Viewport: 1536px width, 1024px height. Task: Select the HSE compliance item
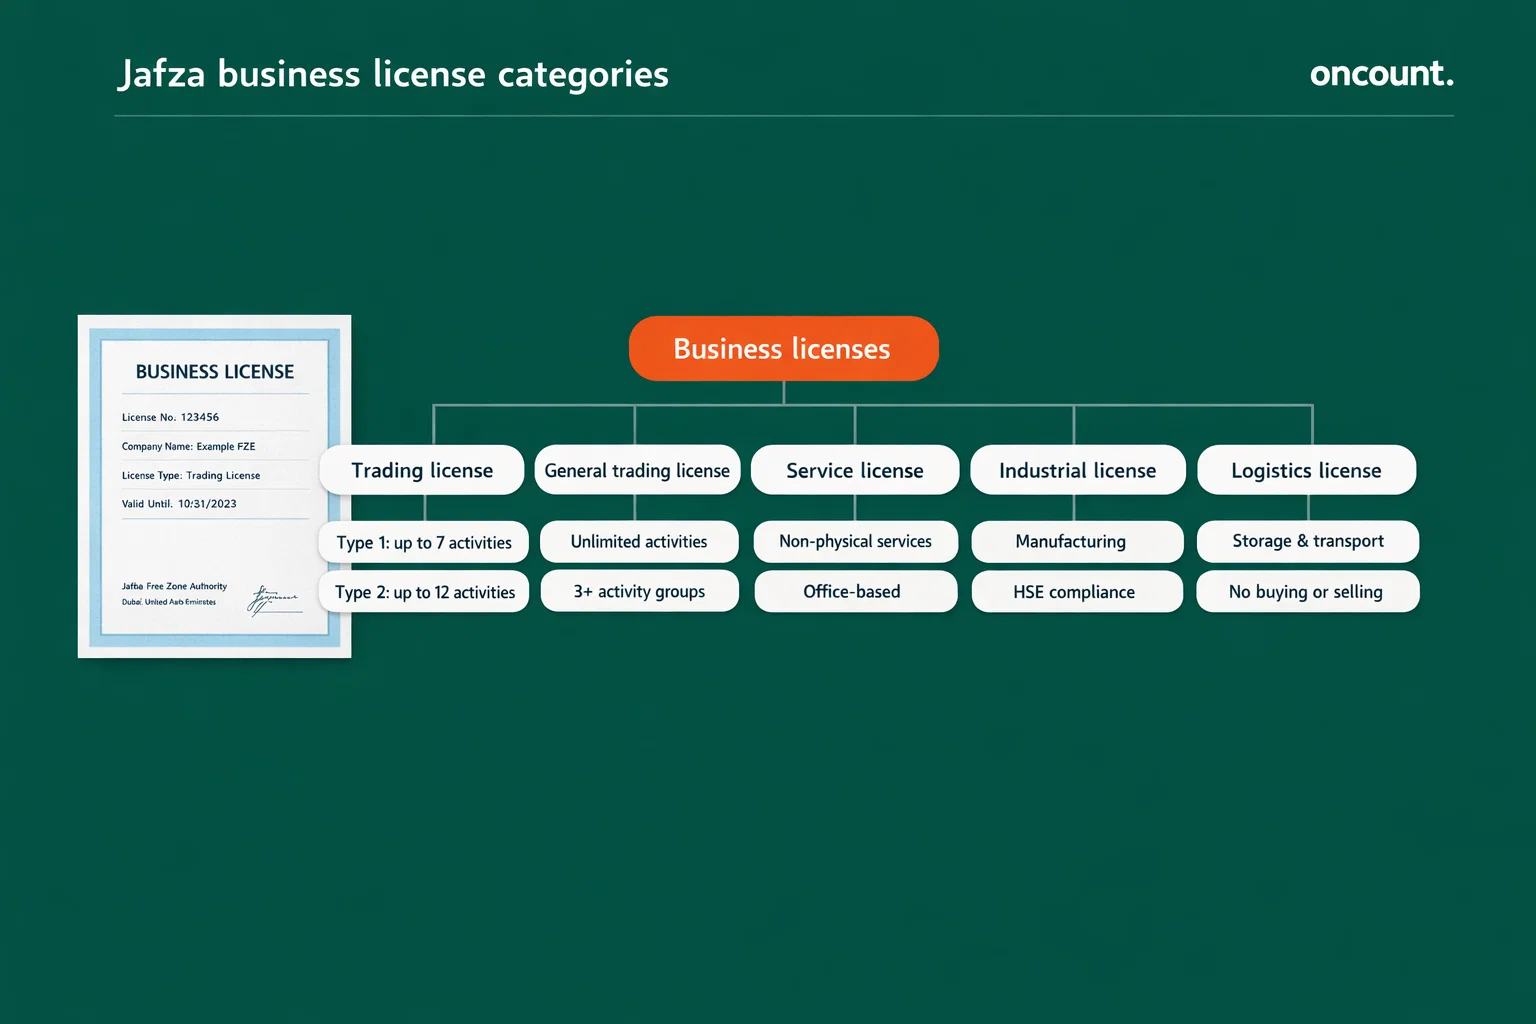tap(1077, 591)
